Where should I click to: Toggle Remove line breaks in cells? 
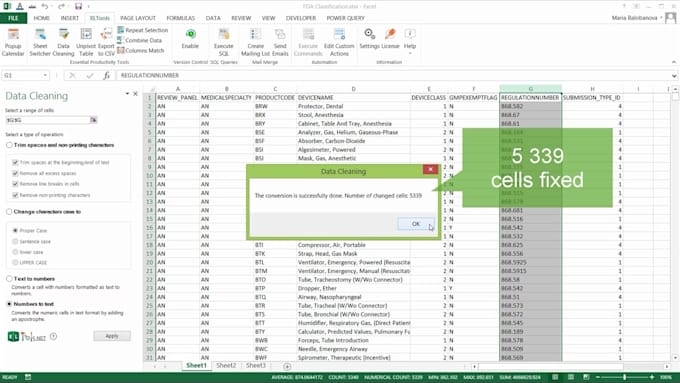click(x=15, y=184)
